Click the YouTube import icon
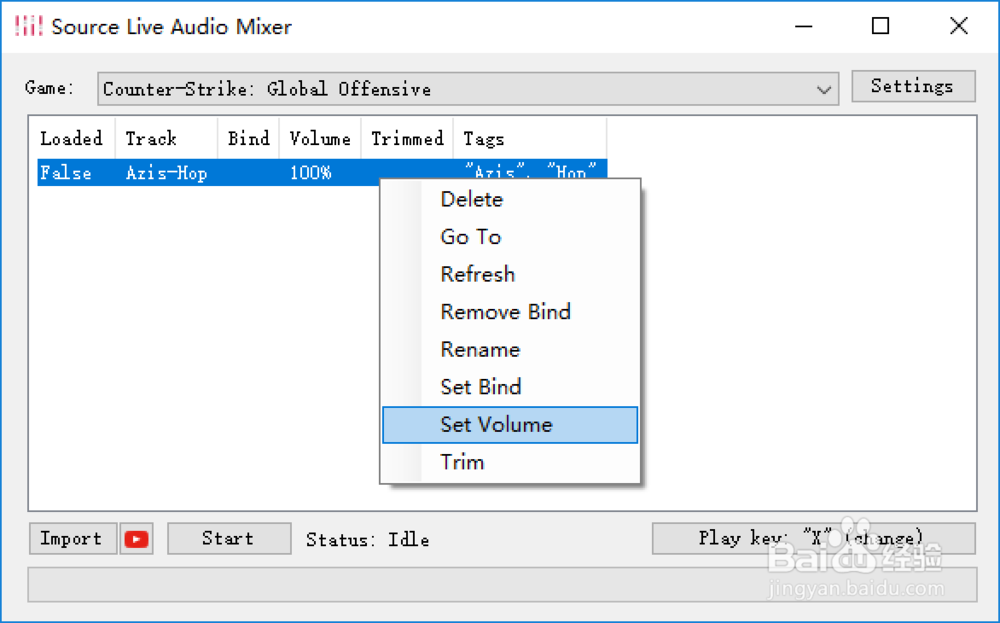This screenshot has width=1000, height=623. pyautogui.click(x=137, y=539)
